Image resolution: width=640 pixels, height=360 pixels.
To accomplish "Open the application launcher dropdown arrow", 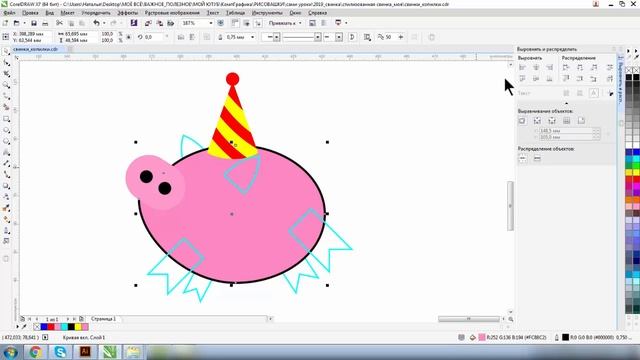I will [x=346, y=23].
